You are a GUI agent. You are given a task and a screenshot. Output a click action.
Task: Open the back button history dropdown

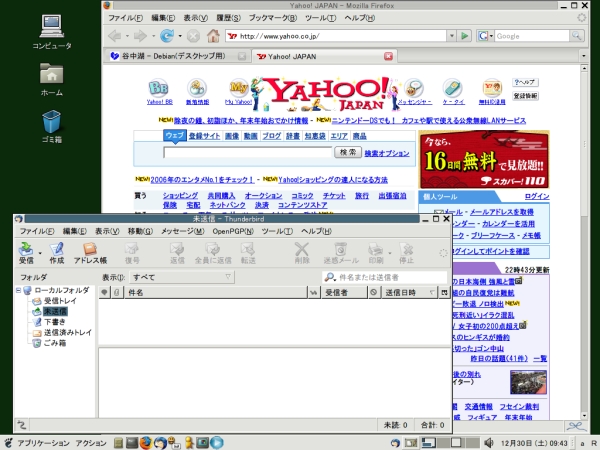coord(127,36)
